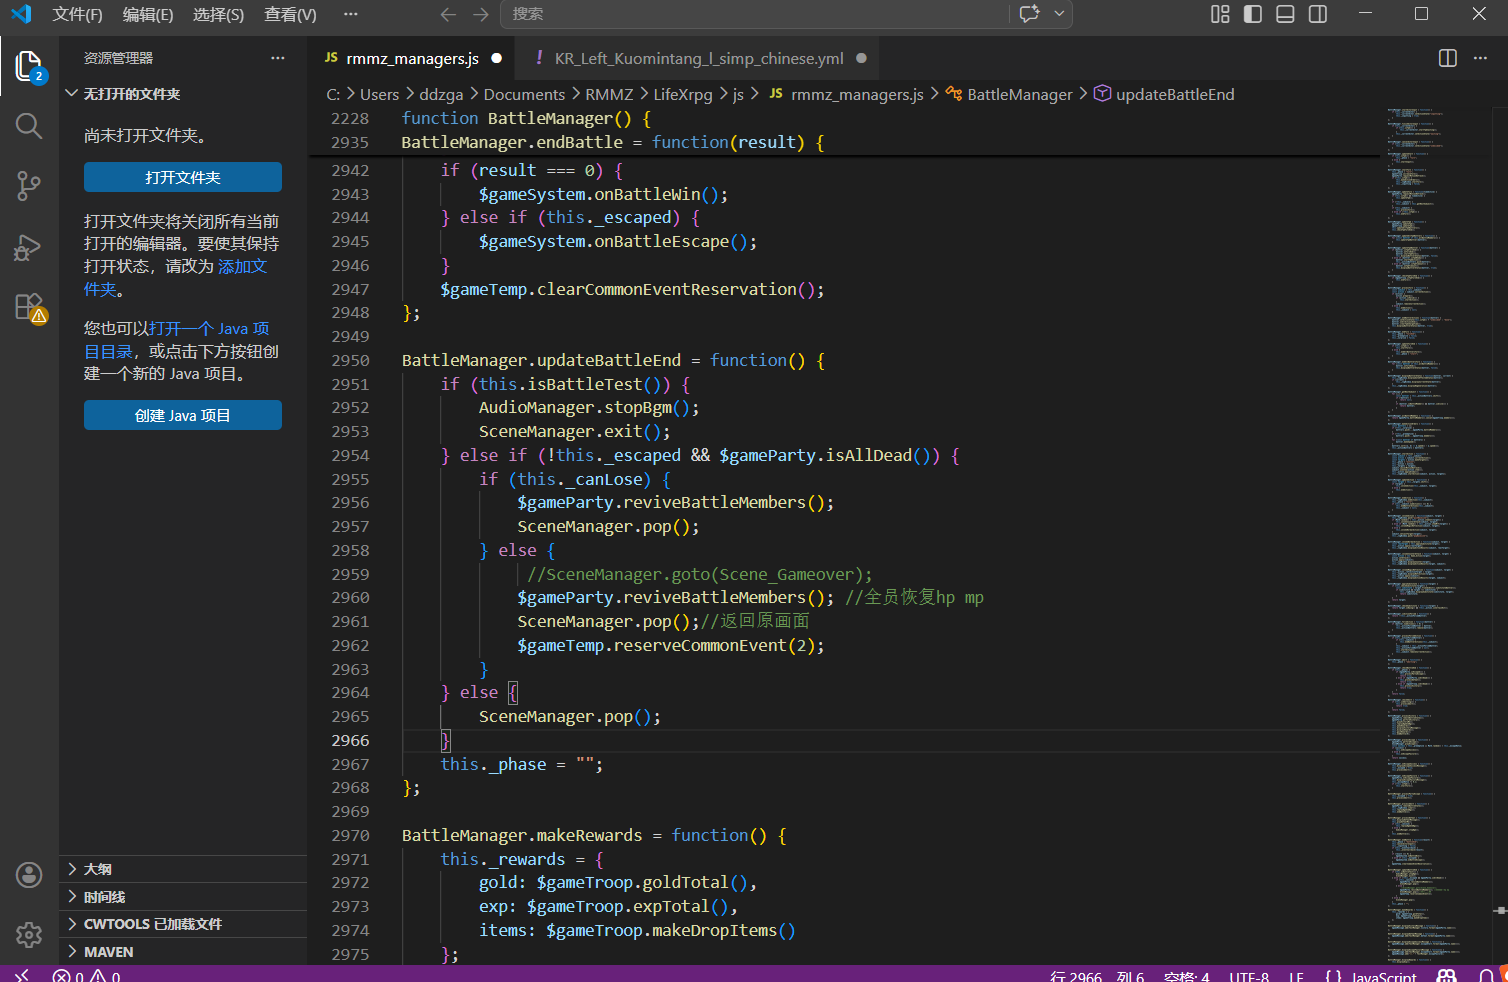Viewport: 1508px width, 982px height.
Task: Open the Manage gear icon
Action: (x=29, y=934)
